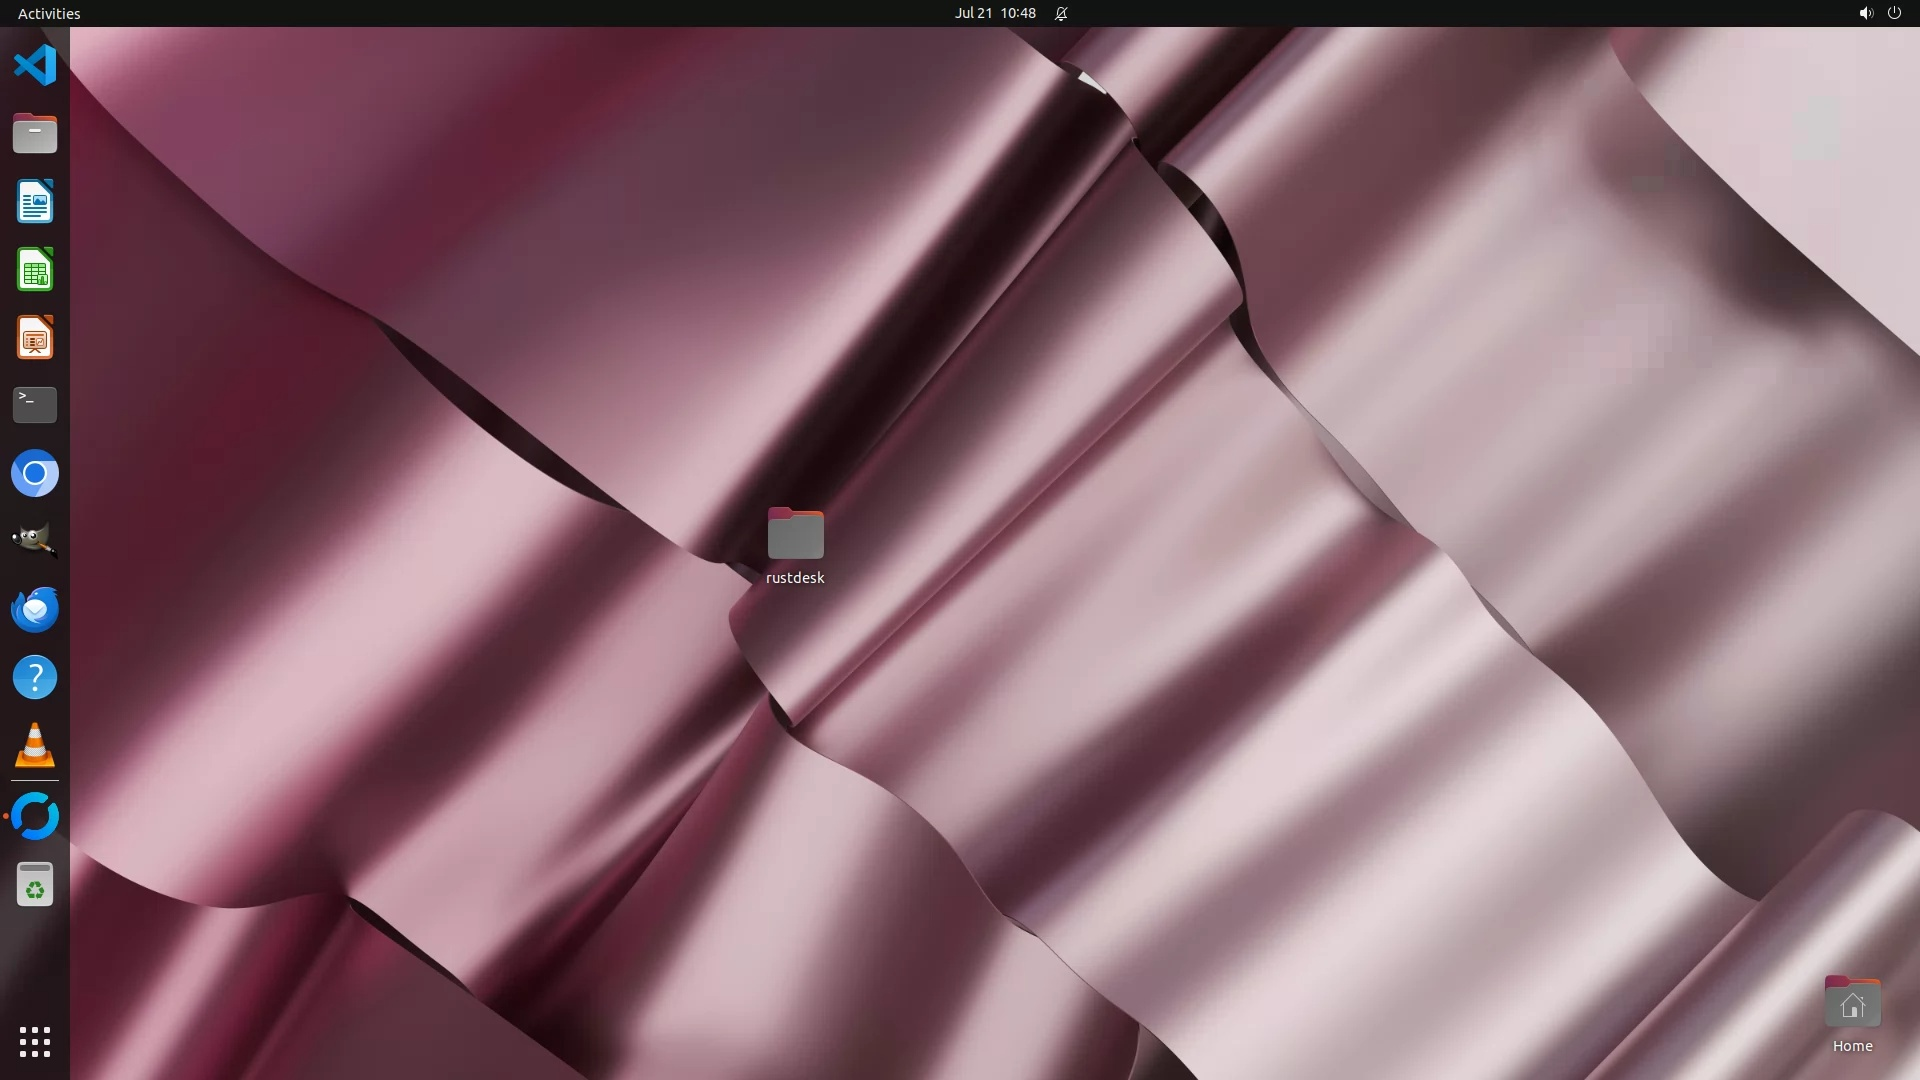Image resolution: width=1920 pixels, height=1080 pixels.
Task: Open LibreOffice Writer from dock
Action: coord(35,202)
